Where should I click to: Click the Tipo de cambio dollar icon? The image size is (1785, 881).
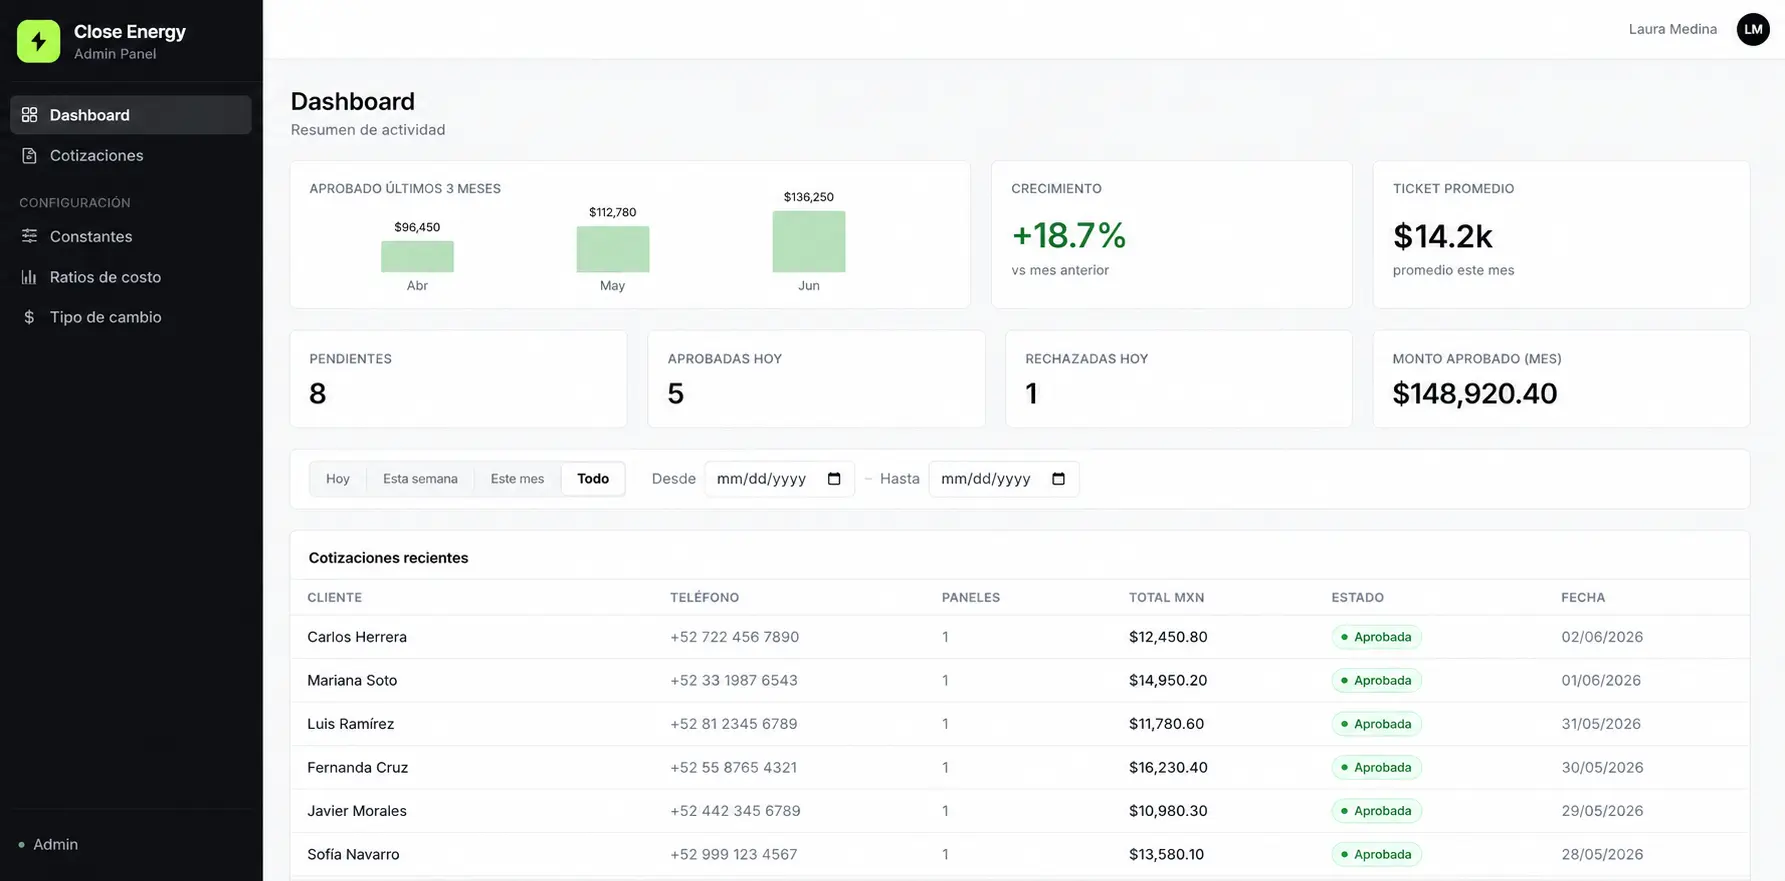pos(29,317)
